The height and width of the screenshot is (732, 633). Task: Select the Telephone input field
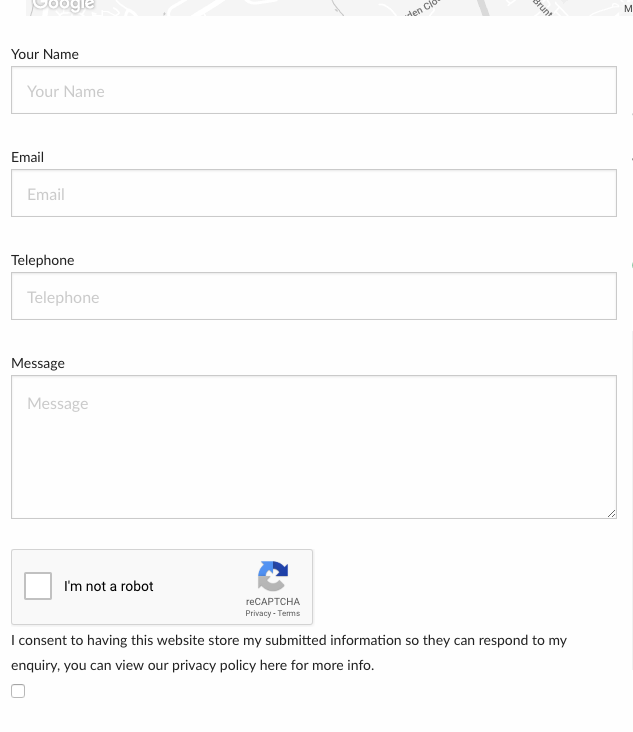click(x=314, y=296)
